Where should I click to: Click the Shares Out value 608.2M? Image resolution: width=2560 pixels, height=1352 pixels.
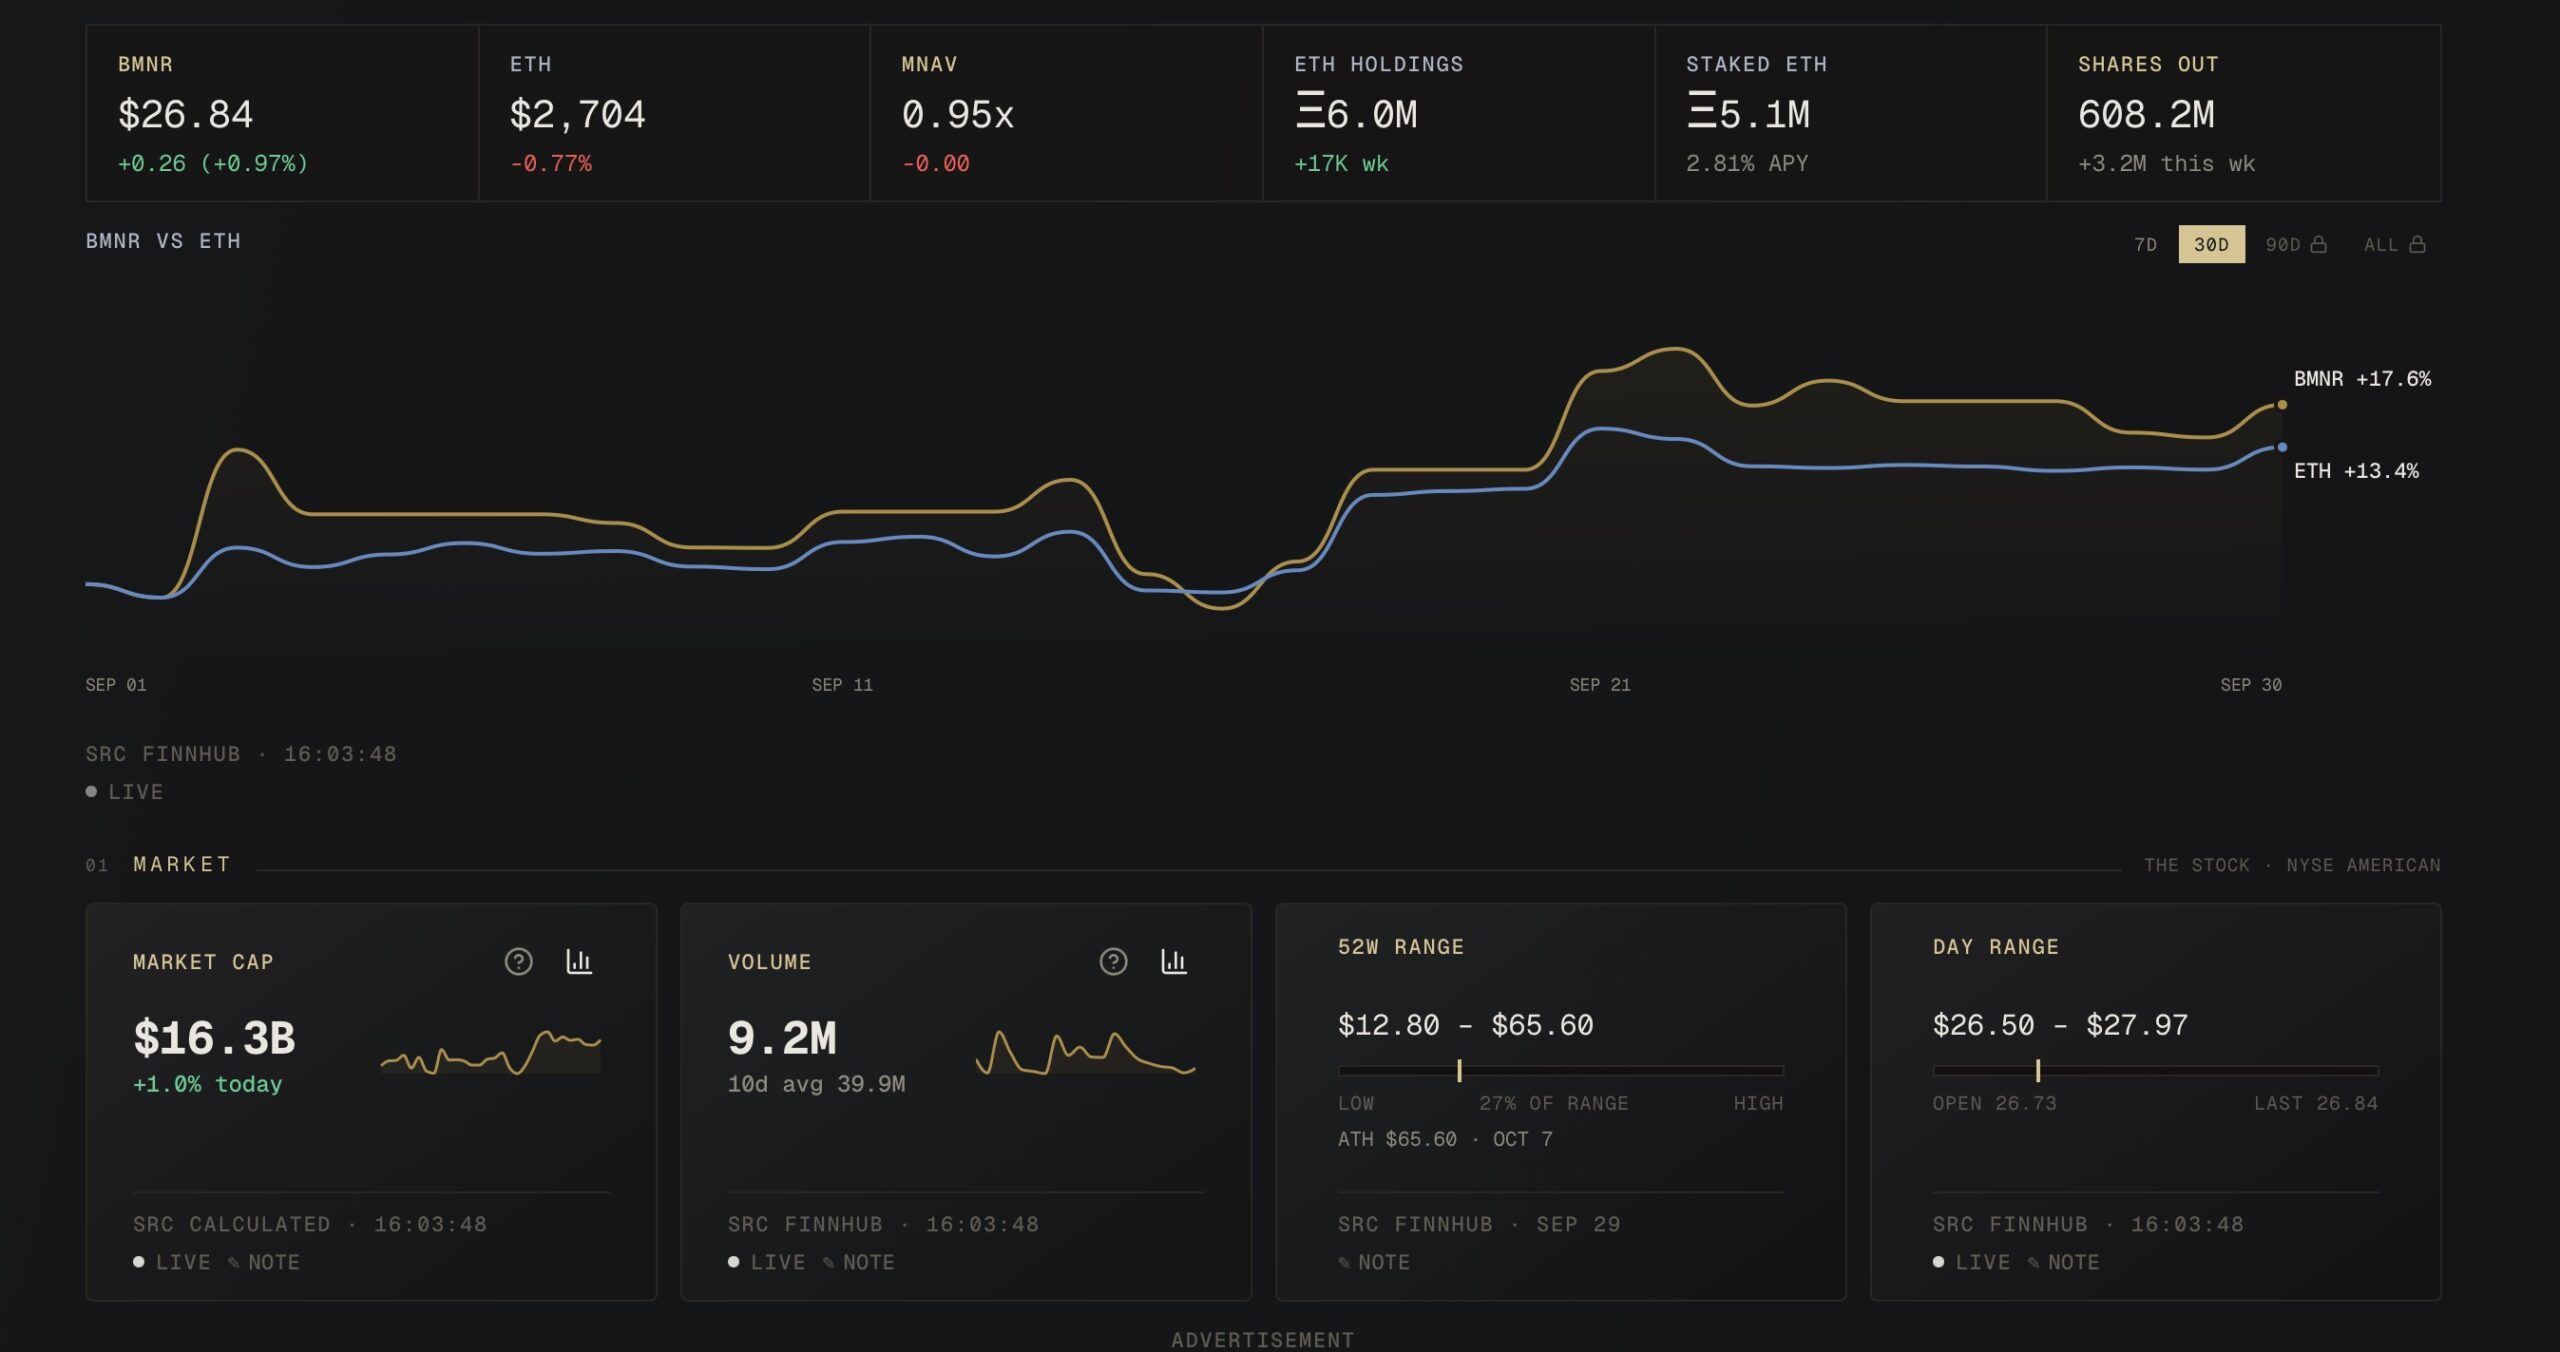[x=2146, y=115]
